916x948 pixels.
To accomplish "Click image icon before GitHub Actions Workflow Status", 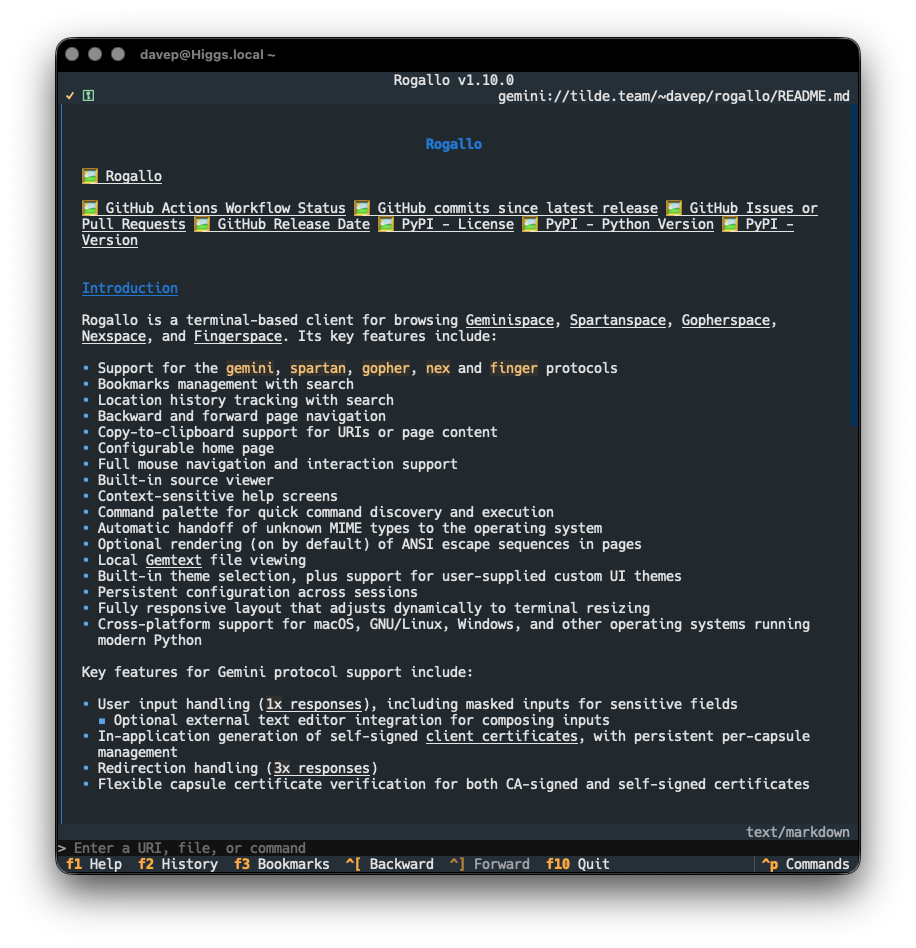I will [x=90, y=208].
